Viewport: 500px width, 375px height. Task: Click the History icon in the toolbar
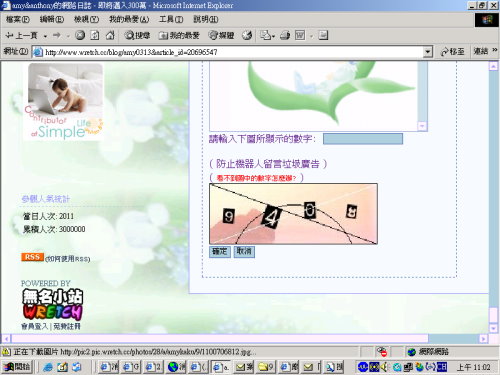tap(247, 35)
